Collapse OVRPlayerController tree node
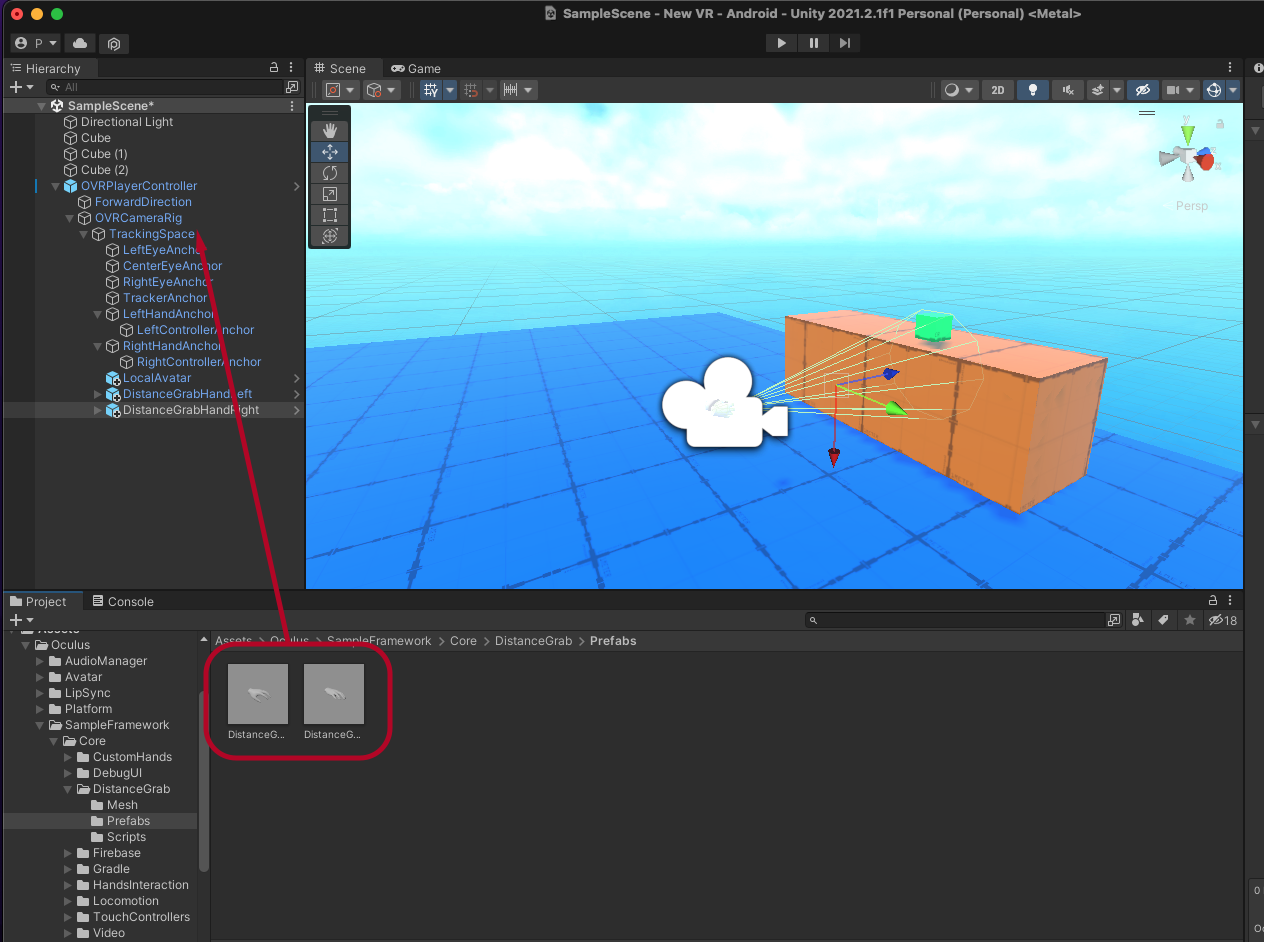 pyautogui.click(x=56, y=186)
